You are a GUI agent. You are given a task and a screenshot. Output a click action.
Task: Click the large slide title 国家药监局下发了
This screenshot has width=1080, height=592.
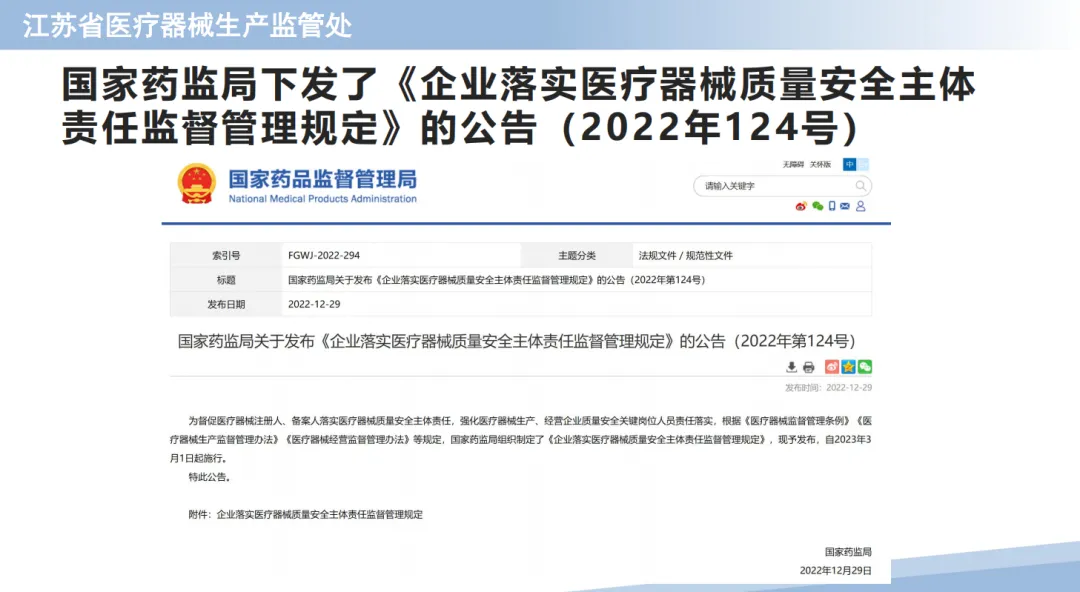[x=518, y=106]
